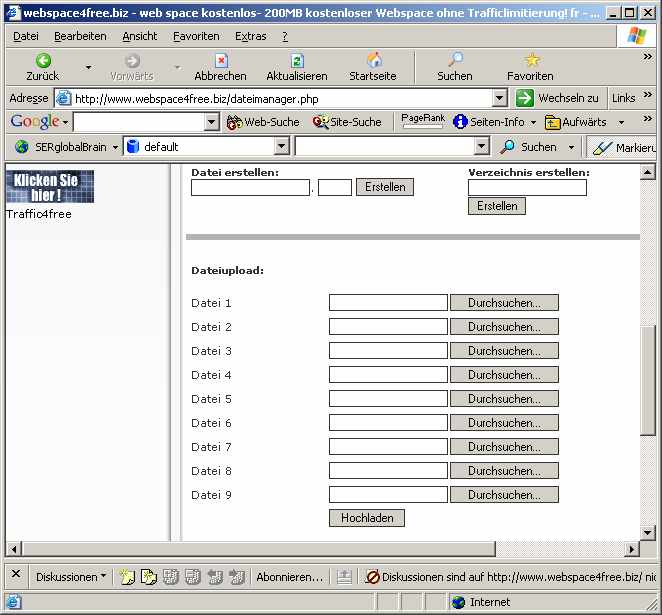The height and width of the screenshot is (615, 662).
Task: Click the Zurück back arrow icon
Action: [43, 61]
